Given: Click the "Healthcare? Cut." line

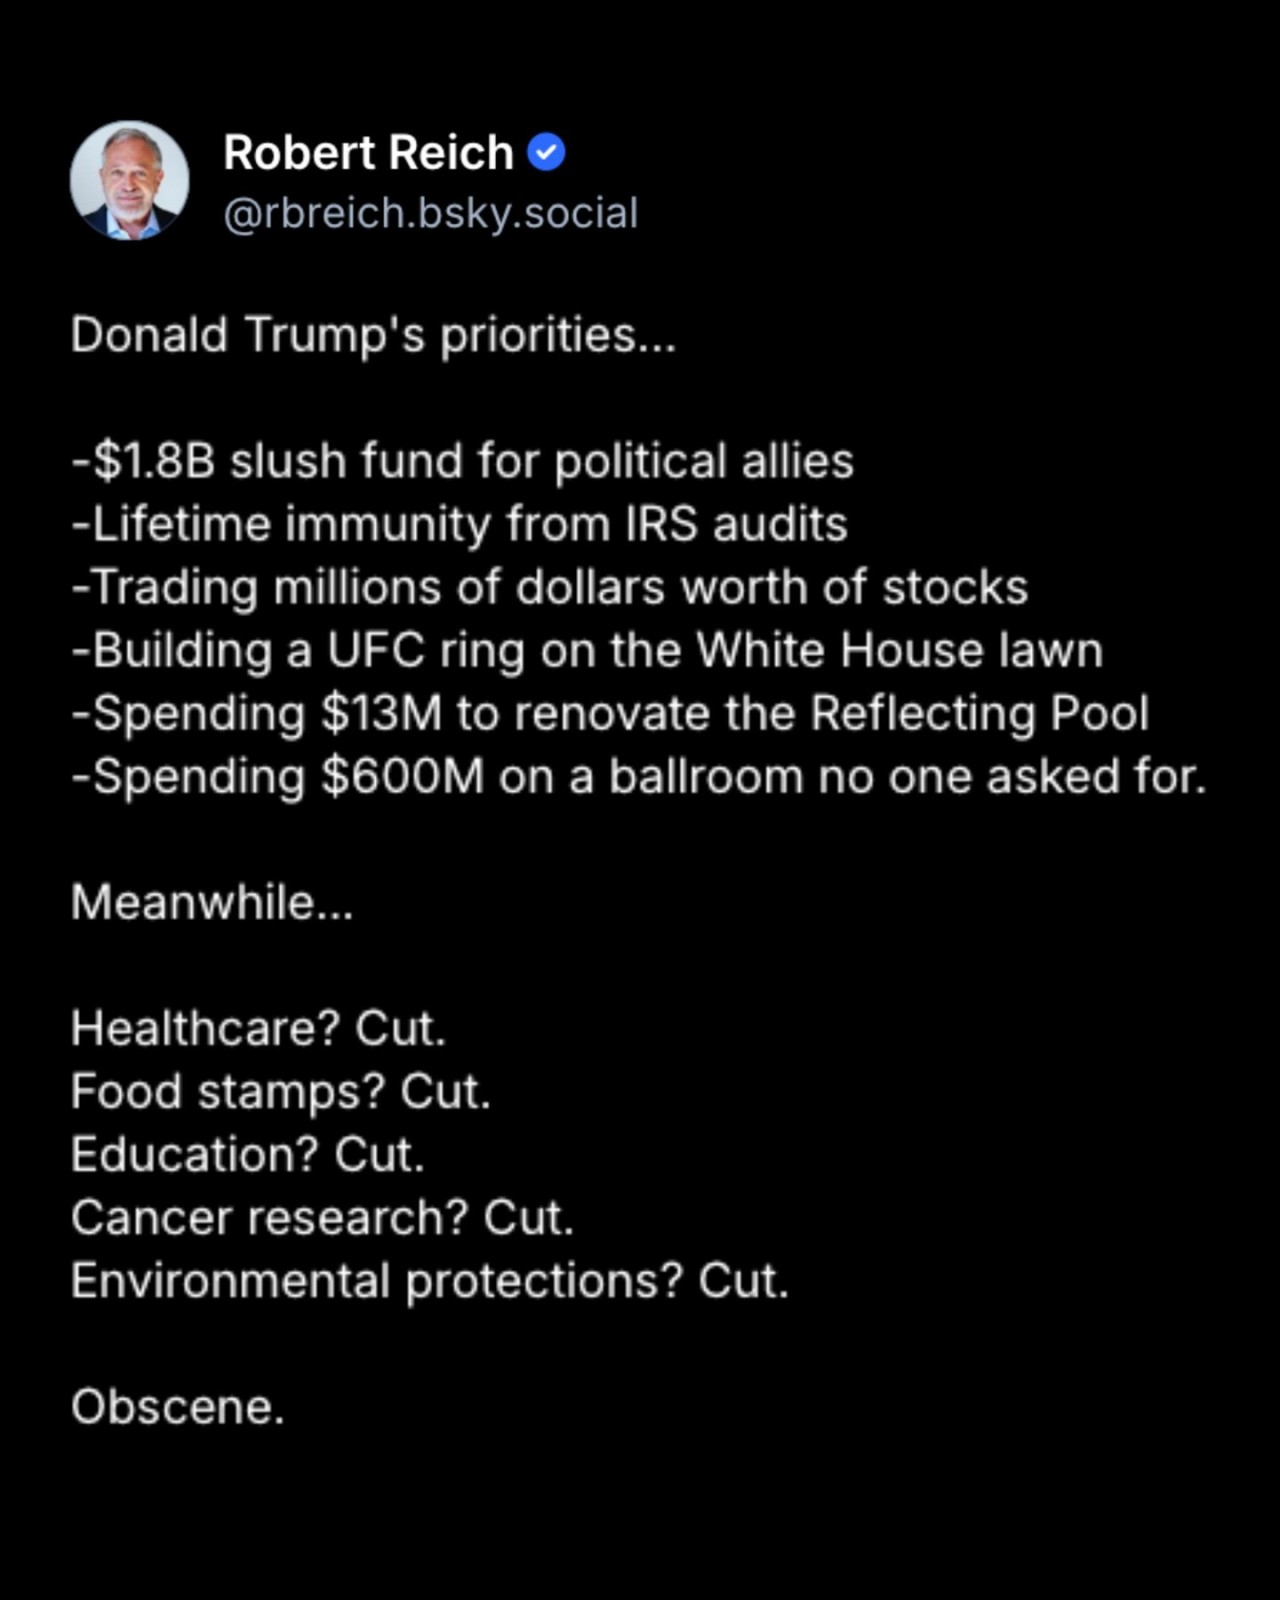Looking at the screenshot, I should click(x=258, y=1029).
